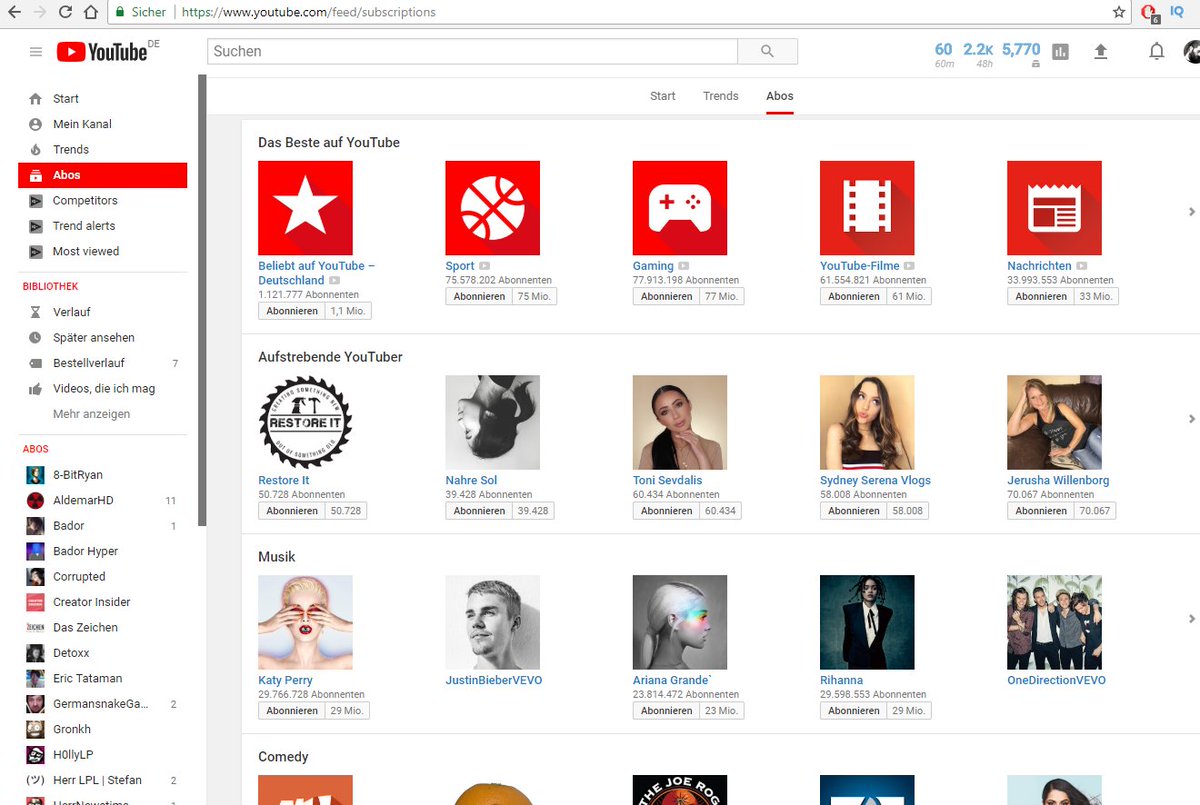Show next channels in Musik row
Image resolution: width=1200 pixels, height=805 pixels.
(1192, 619)
